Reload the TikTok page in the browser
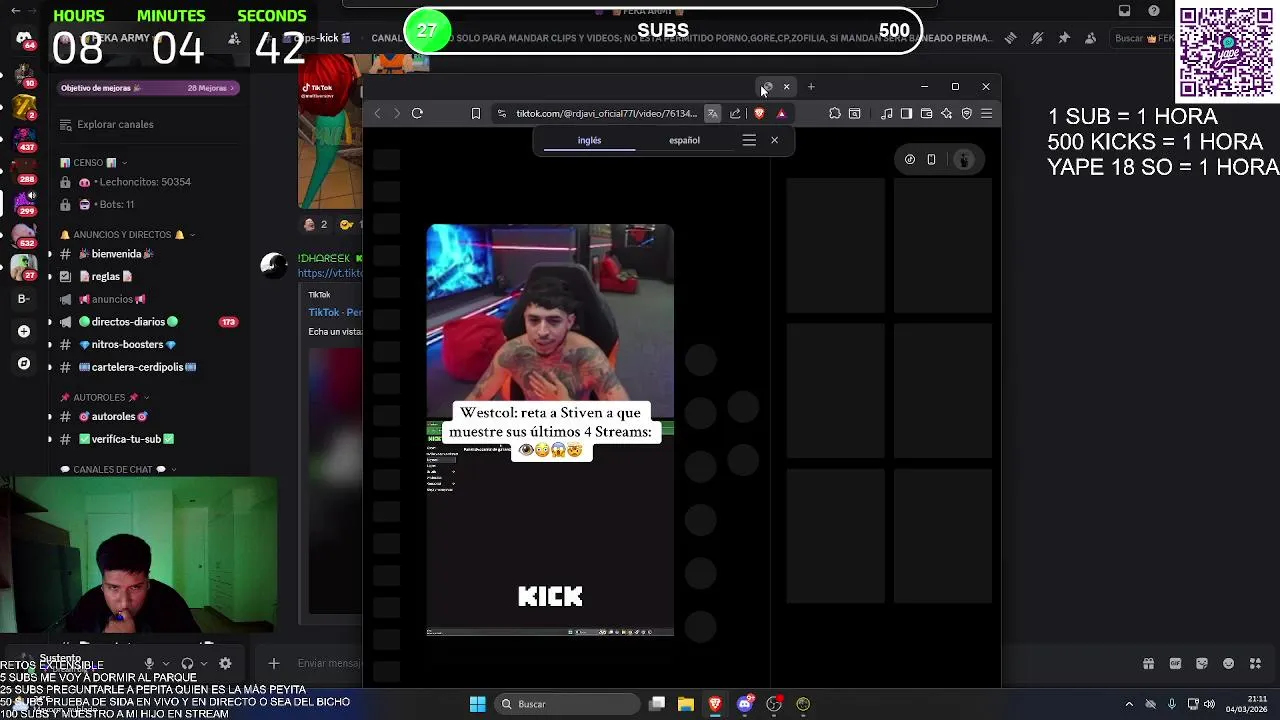Screen dimensions: 1280x720 click(x=417, y=113)
